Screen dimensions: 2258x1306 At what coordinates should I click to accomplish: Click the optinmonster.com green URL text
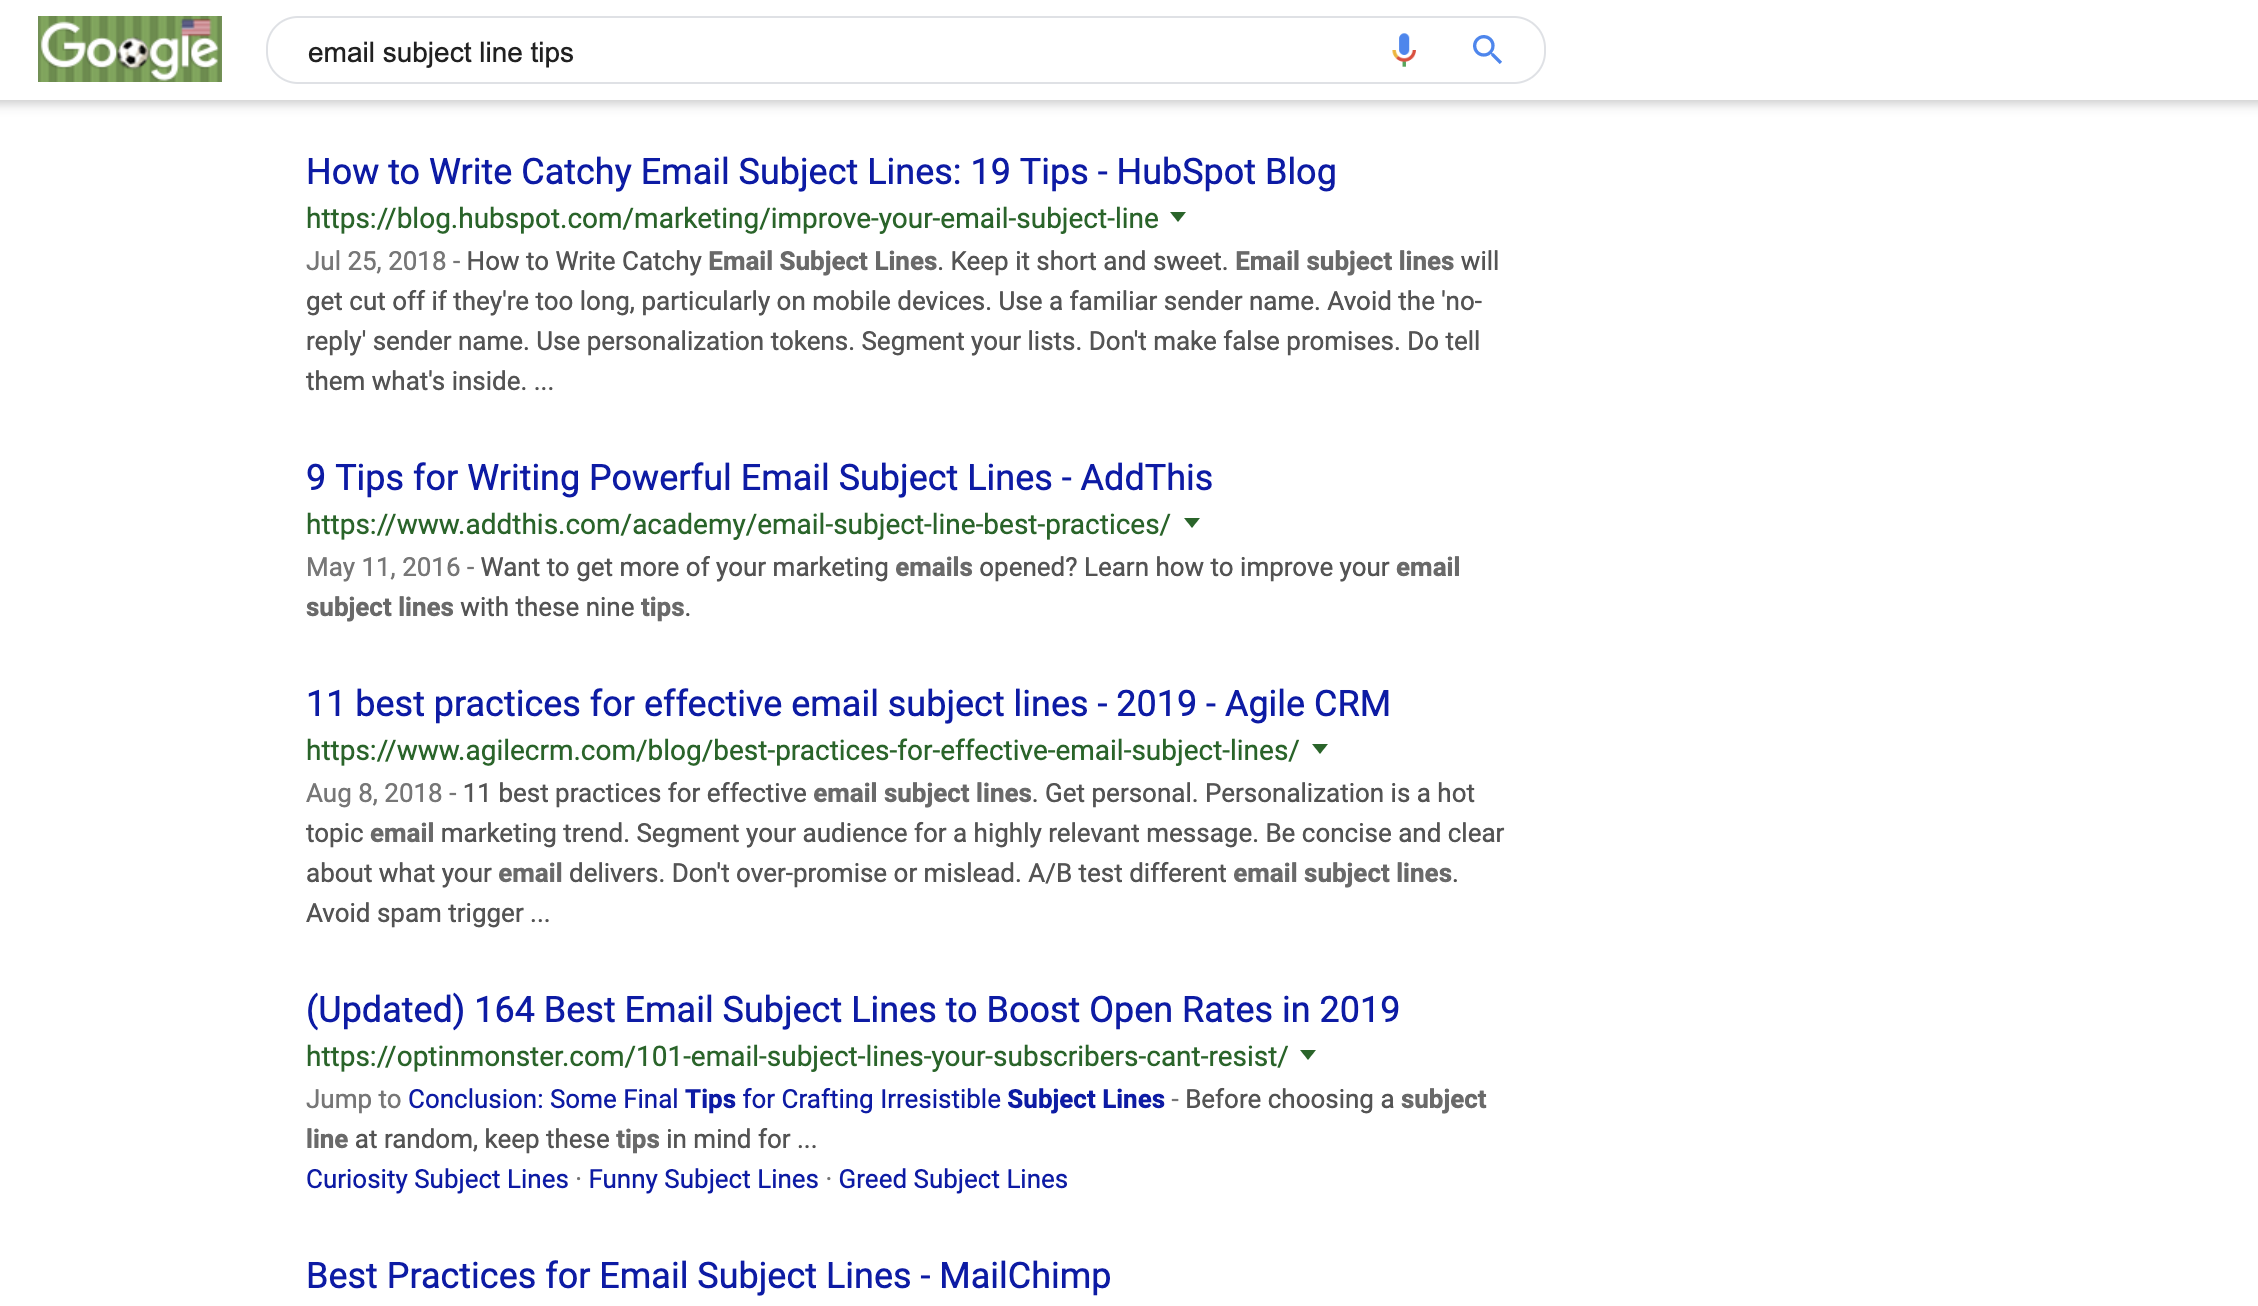pyautogui.click(x=797, y=1056)
